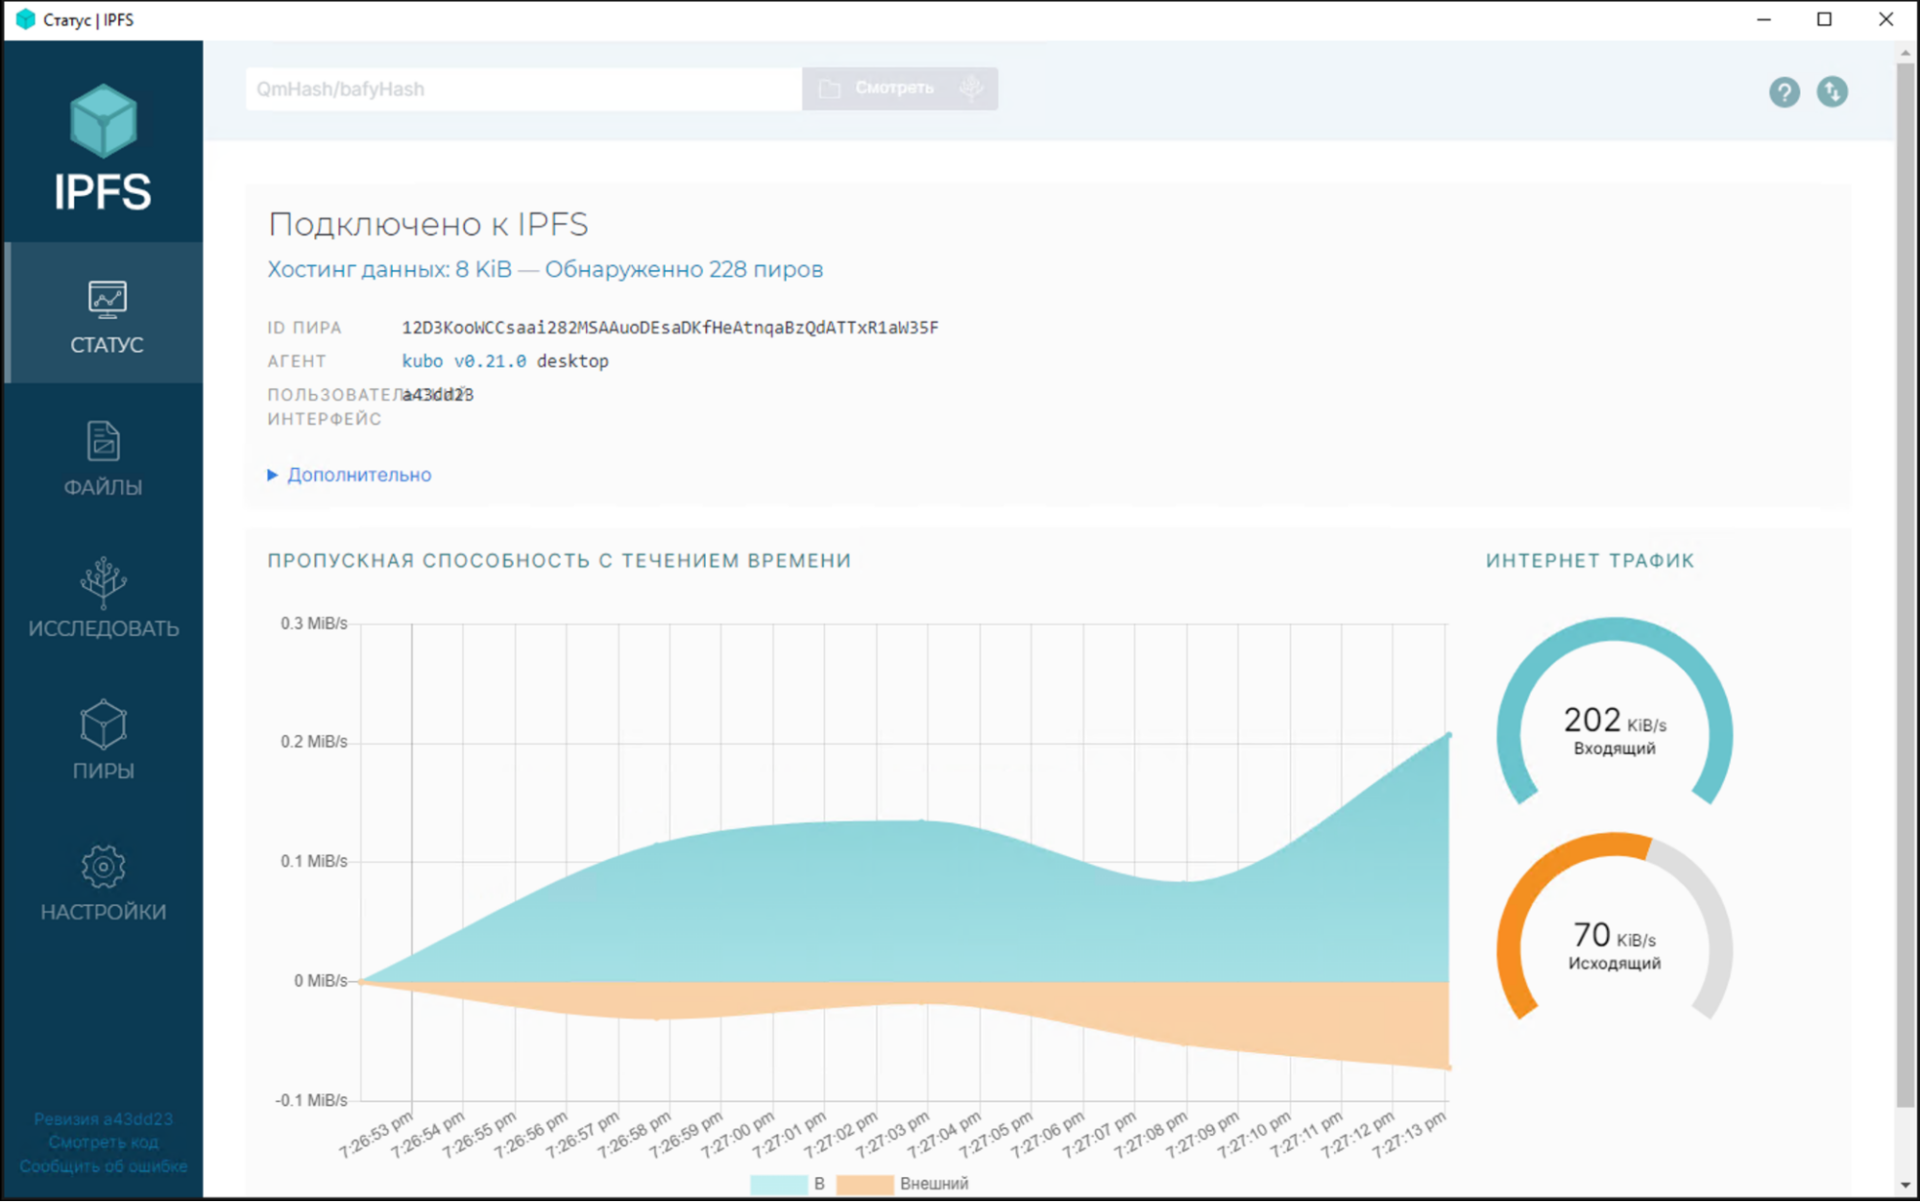1920x1202 pixels.
Task: Click the upload/download arrows icon at top right
Action: (x=1833, y=92)
